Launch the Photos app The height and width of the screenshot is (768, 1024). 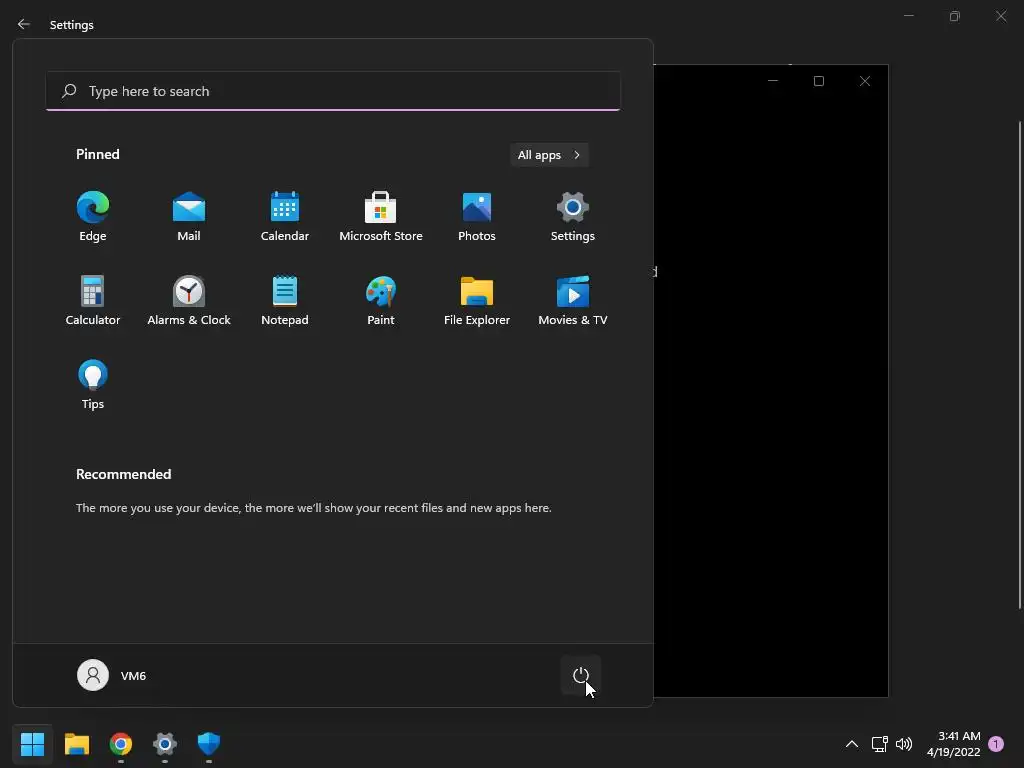pos(477,217)
